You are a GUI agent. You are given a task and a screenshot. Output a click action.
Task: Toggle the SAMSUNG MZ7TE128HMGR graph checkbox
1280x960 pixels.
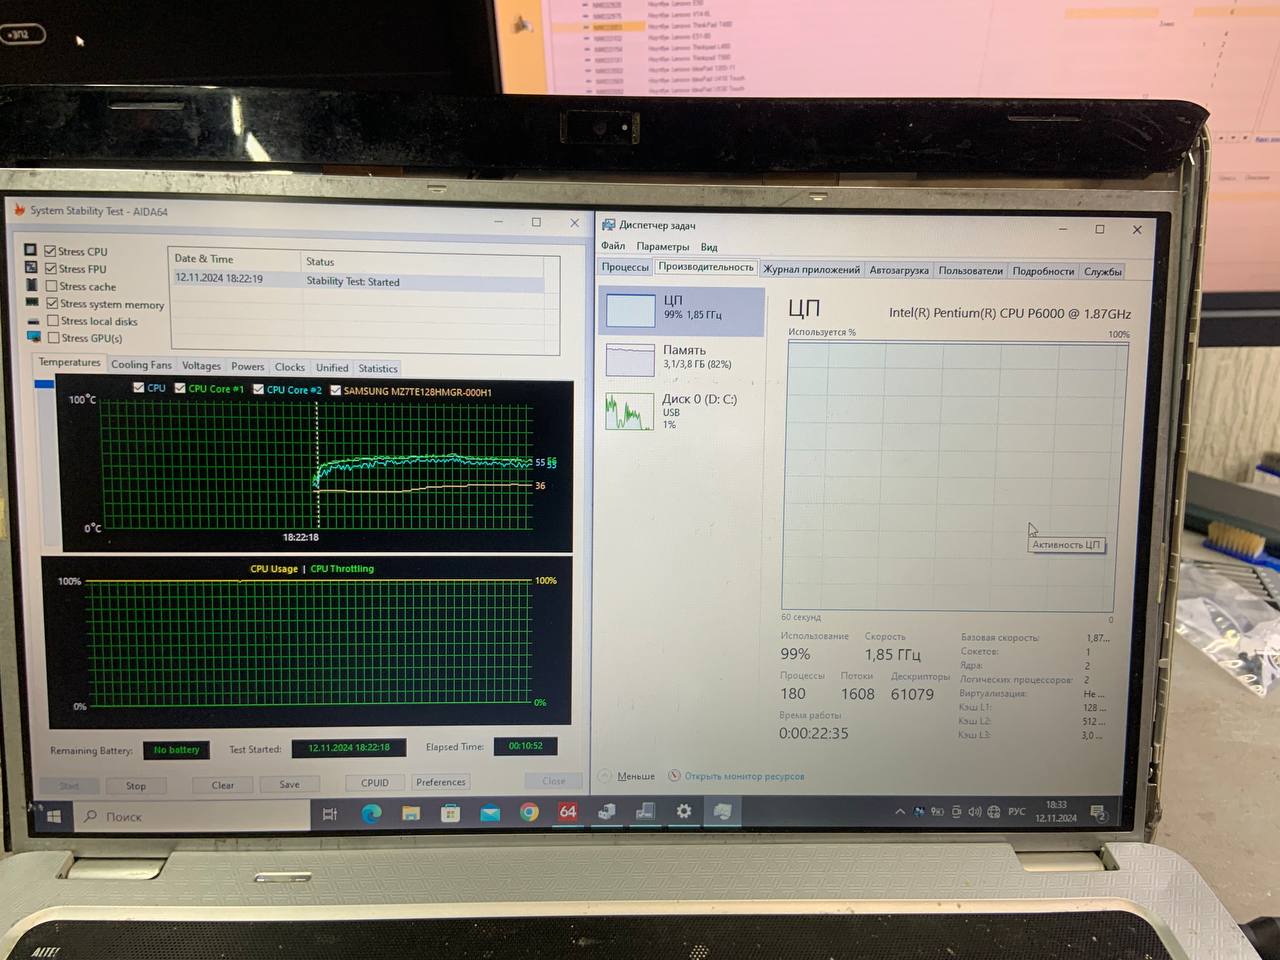(x=335, y=390)
